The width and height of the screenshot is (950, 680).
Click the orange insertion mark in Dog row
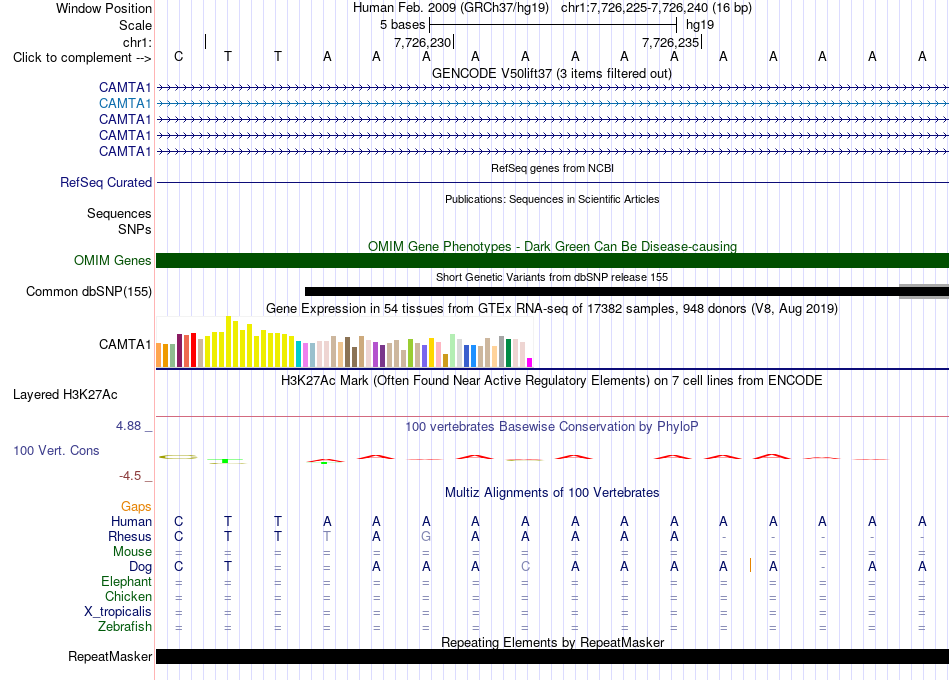751,565
